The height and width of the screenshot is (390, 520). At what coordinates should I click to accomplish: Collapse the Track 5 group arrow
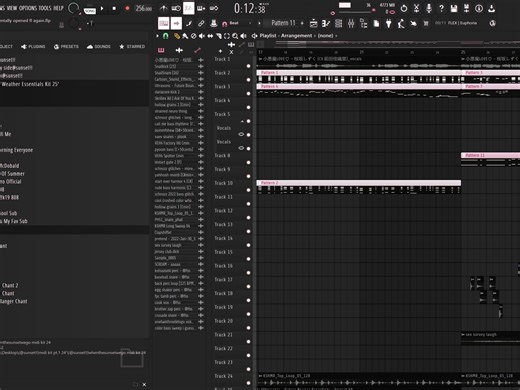tap(242, 121)
